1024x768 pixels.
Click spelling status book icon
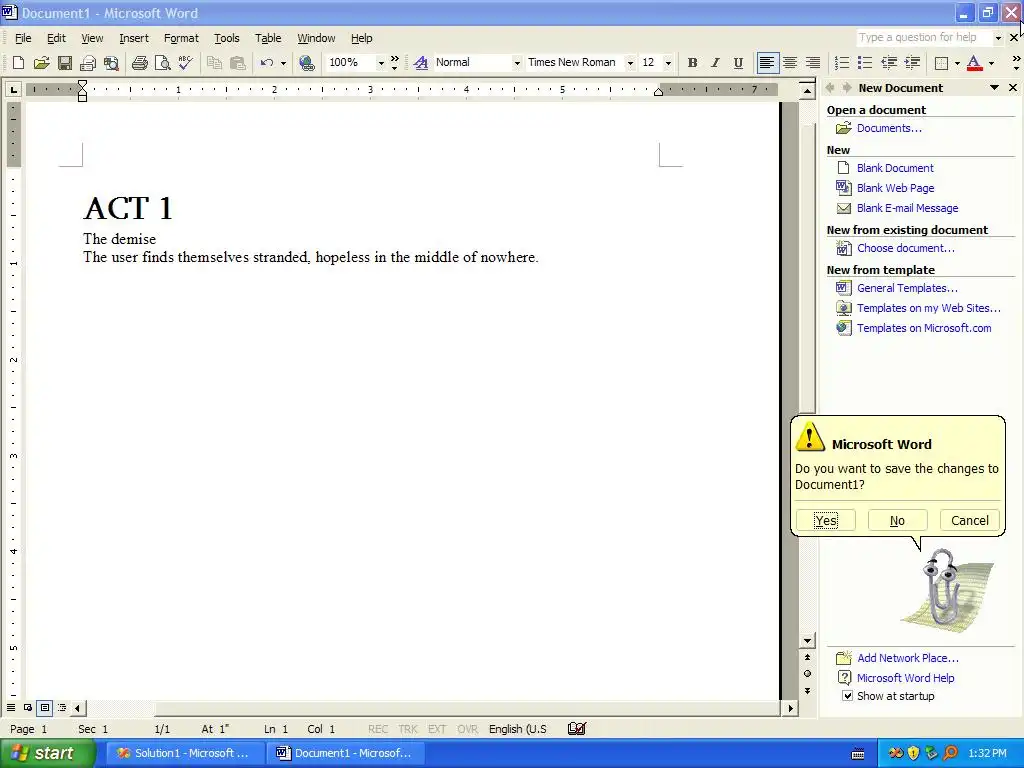[577, 729]
